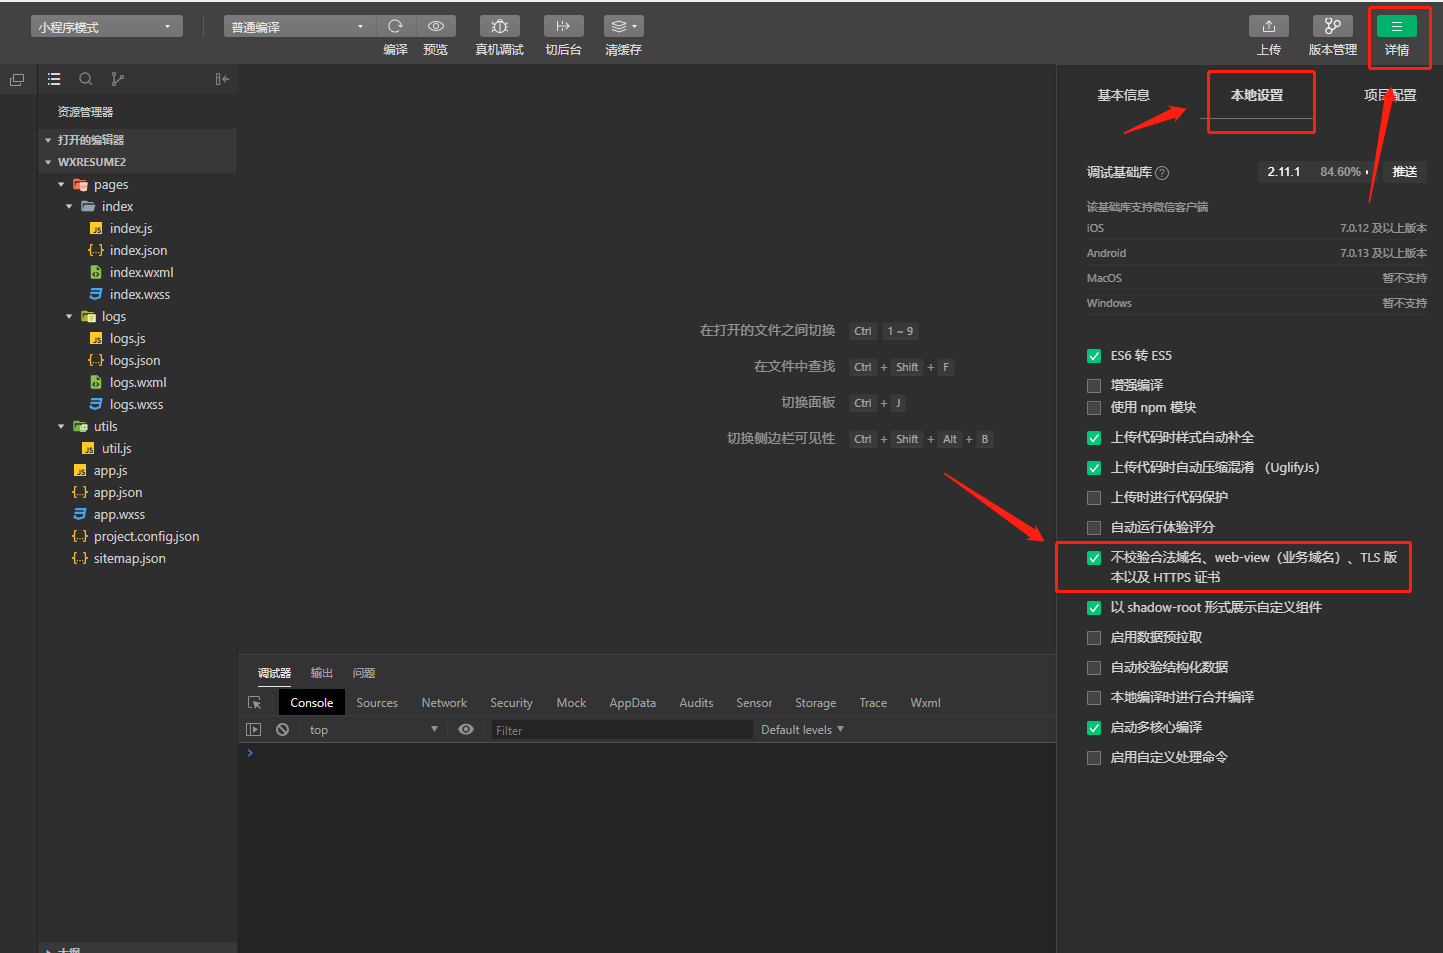The width and height of the screenshot is (1443, 953).
Task: Click the search magnifier icon in sidebar
Action: pos(86,79)
